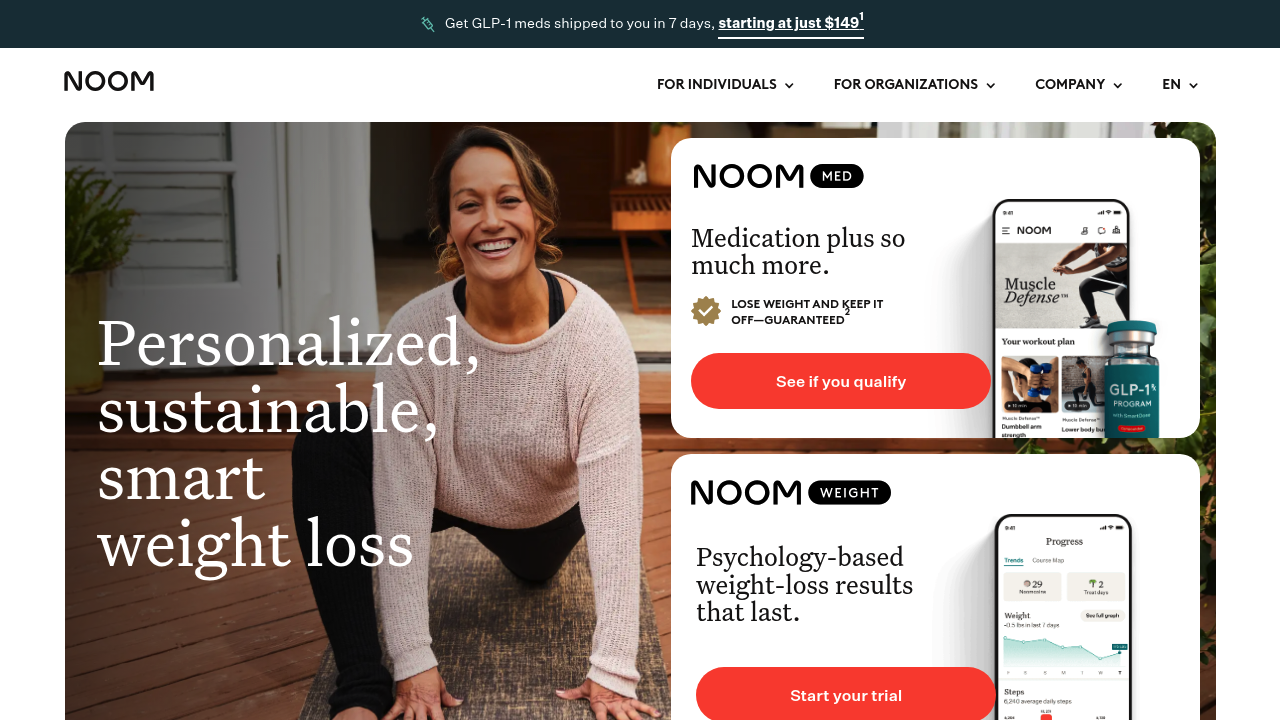Open the EN language selector
1280x720 pixels.
point(1180,84)
